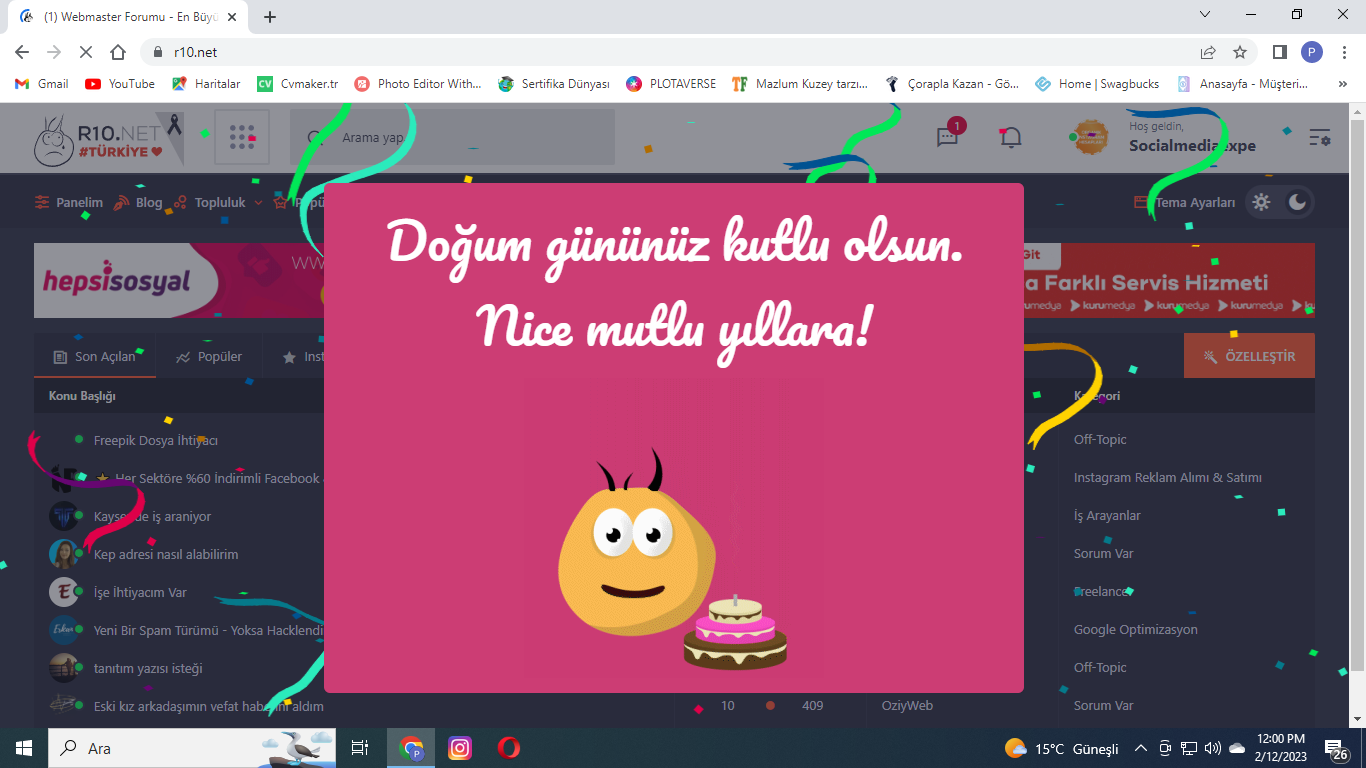Open the Chrome three-dot menu
The image size is (1366, 768).
pos(1344,52)
